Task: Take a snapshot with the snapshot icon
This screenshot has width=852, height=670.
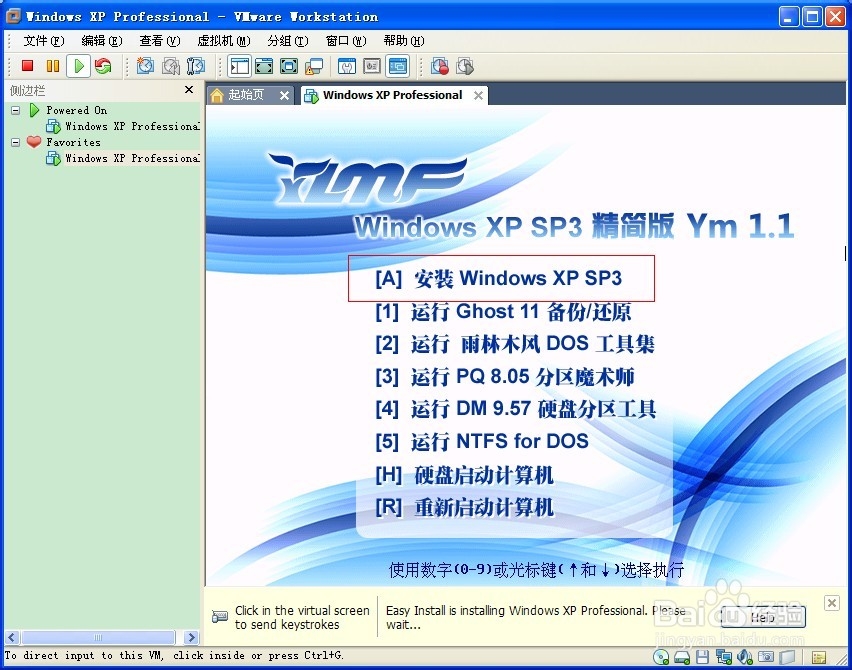Action: click(x=145, y=66)
